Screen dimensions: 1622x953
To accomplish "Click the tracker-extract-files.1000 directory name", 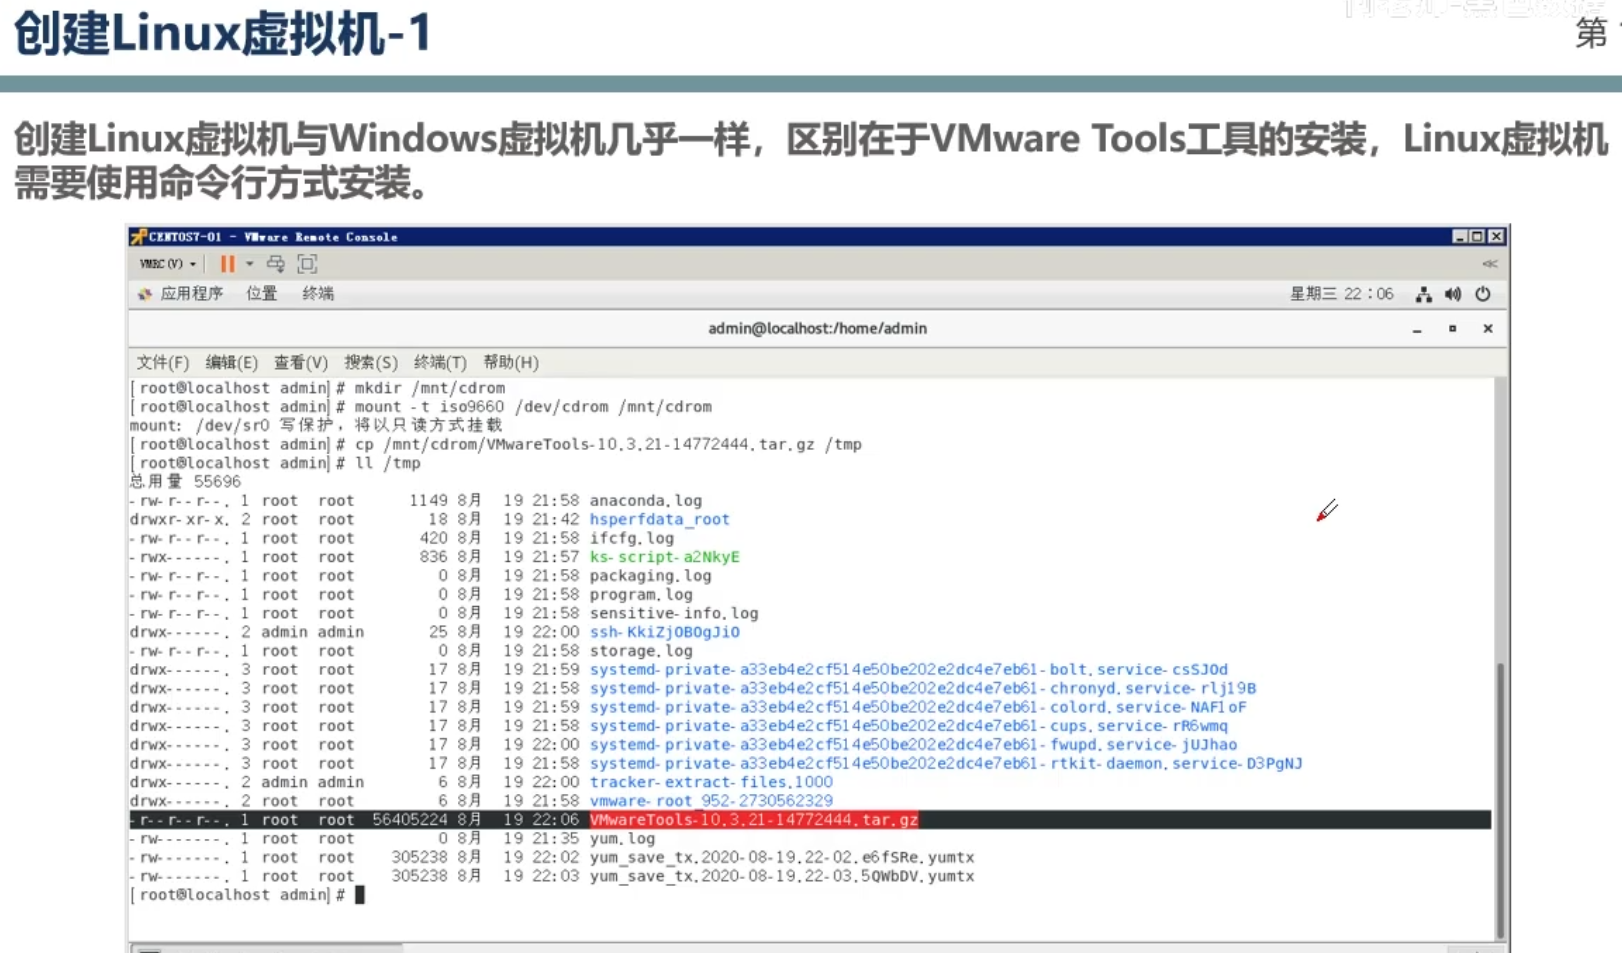I will point(711,782).
